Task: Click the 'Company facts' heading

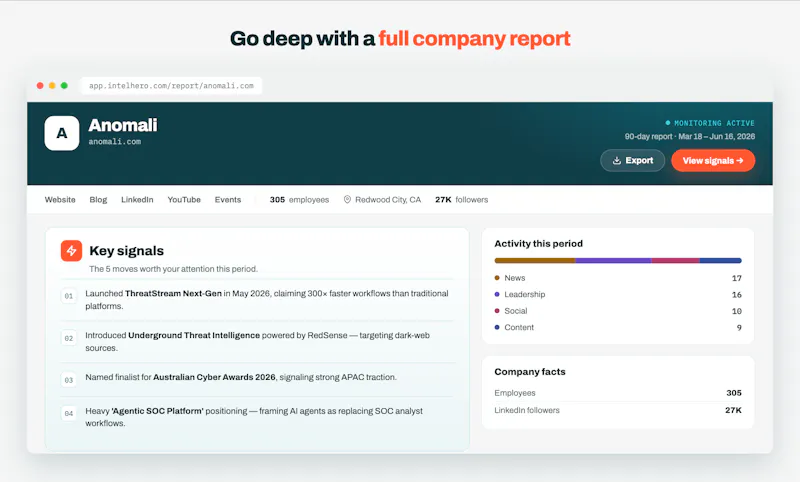Action: 530,372
